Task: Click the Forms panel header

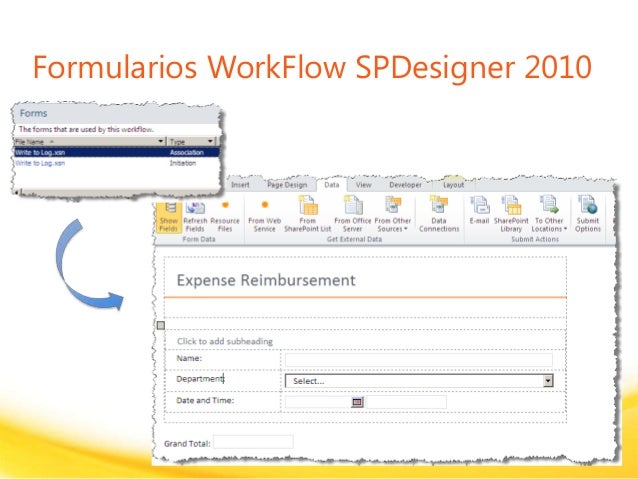Action: click(x=33, y=113)
